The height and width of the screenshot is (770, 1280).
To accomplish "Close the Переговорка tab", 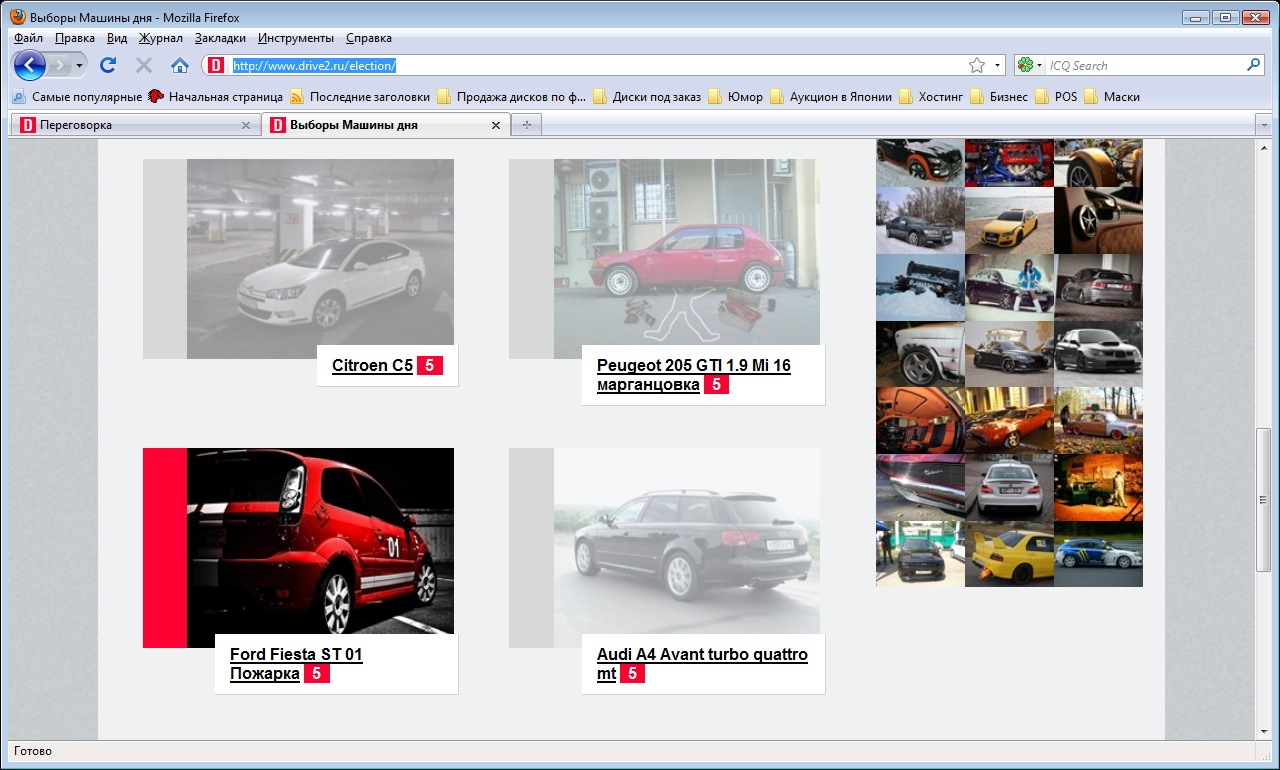I will coord(246,125).
